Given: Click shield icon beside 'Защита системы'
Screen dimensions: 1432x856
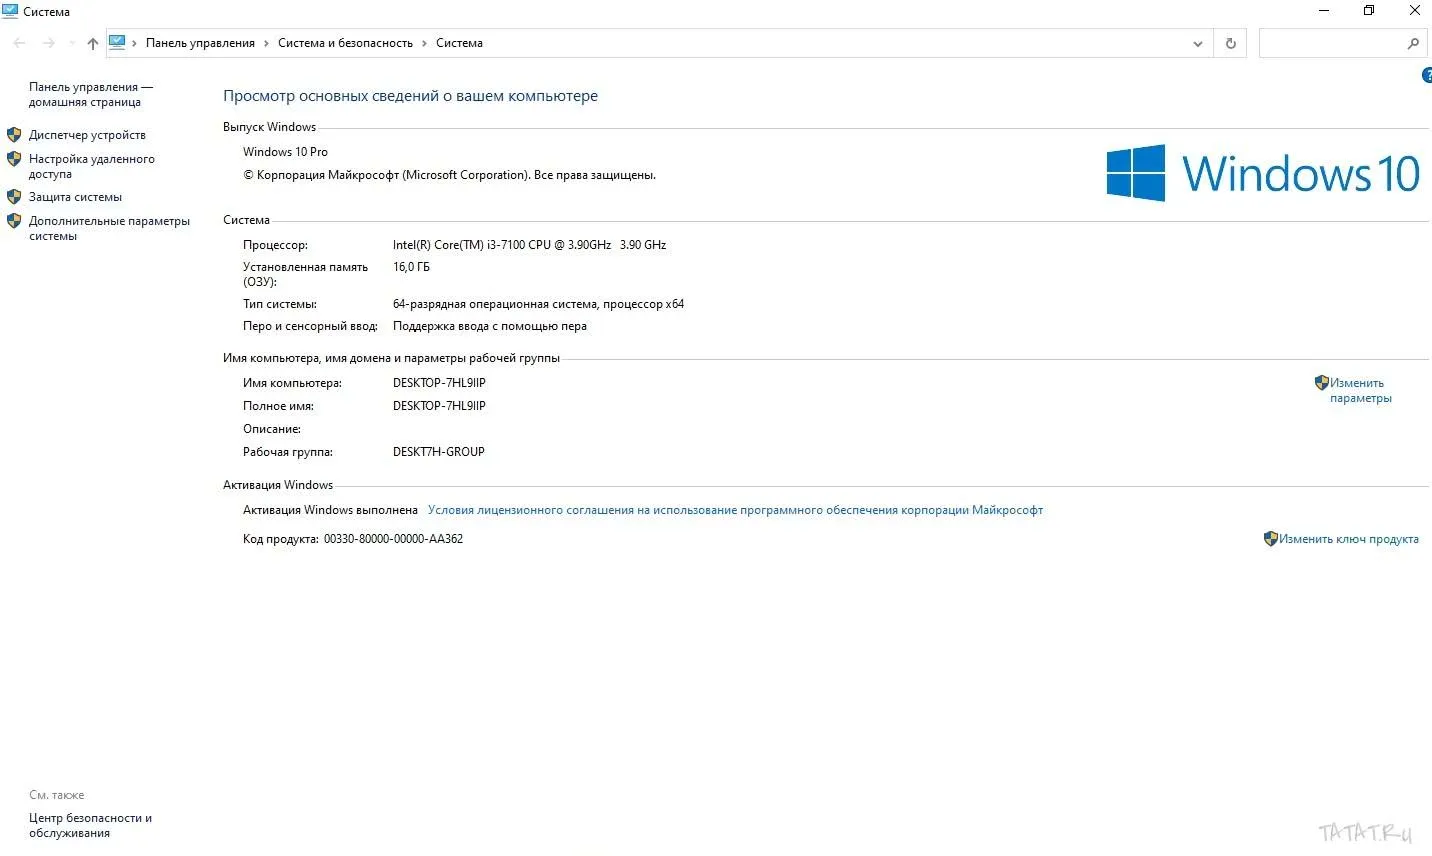Looking at the screenshot, I should point(14,196).
